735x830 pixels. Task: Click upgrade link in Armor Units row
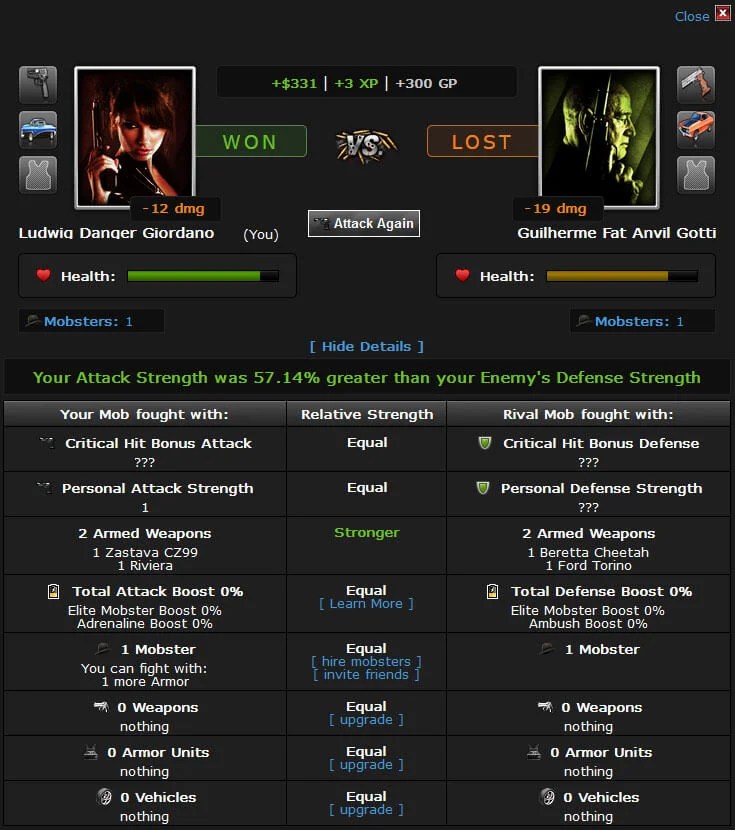(x=366, y=765)
